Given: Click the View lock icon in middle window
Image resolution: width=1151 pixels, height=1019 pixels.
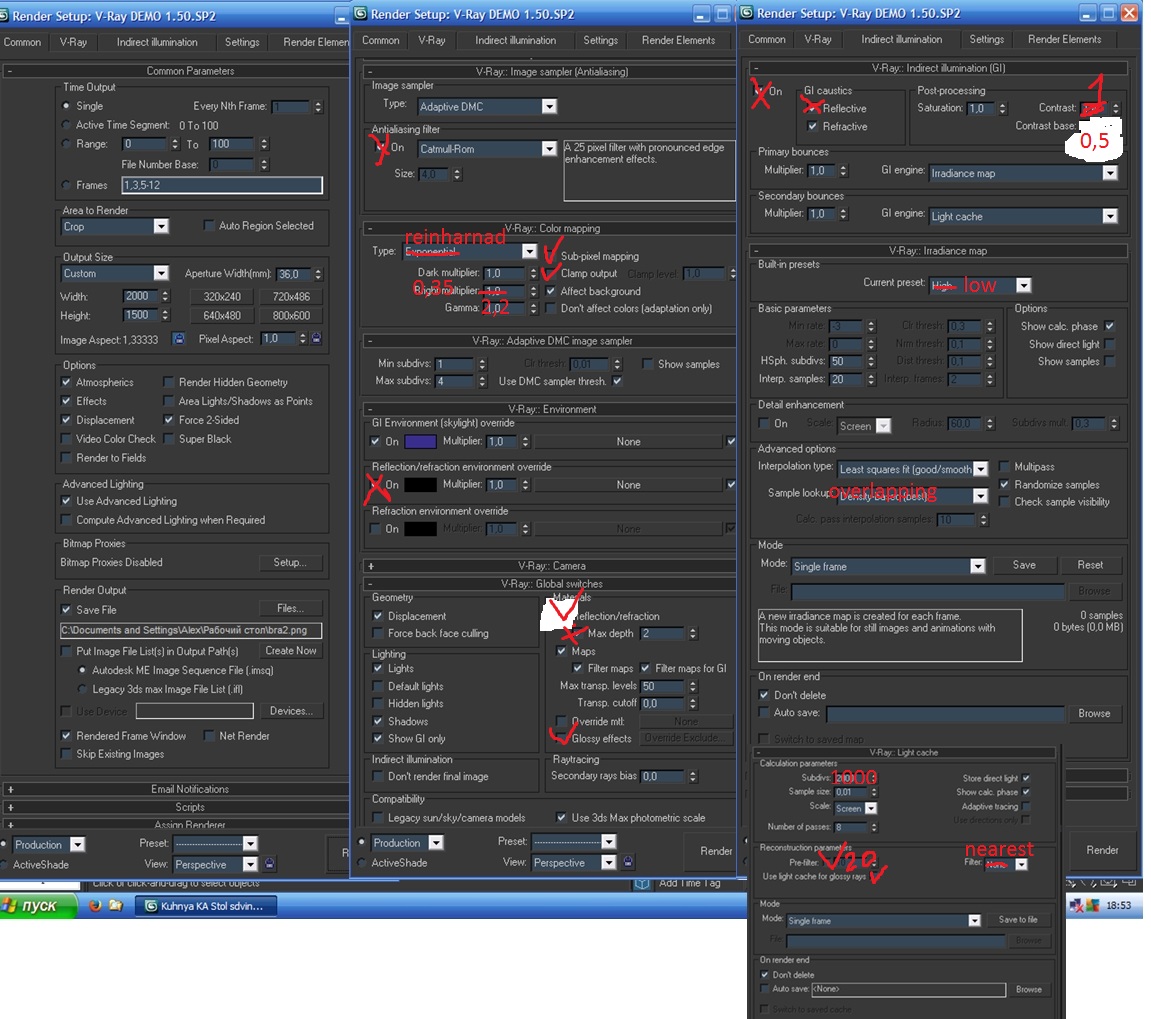Looking at the screenshot, I should [628, 862].
